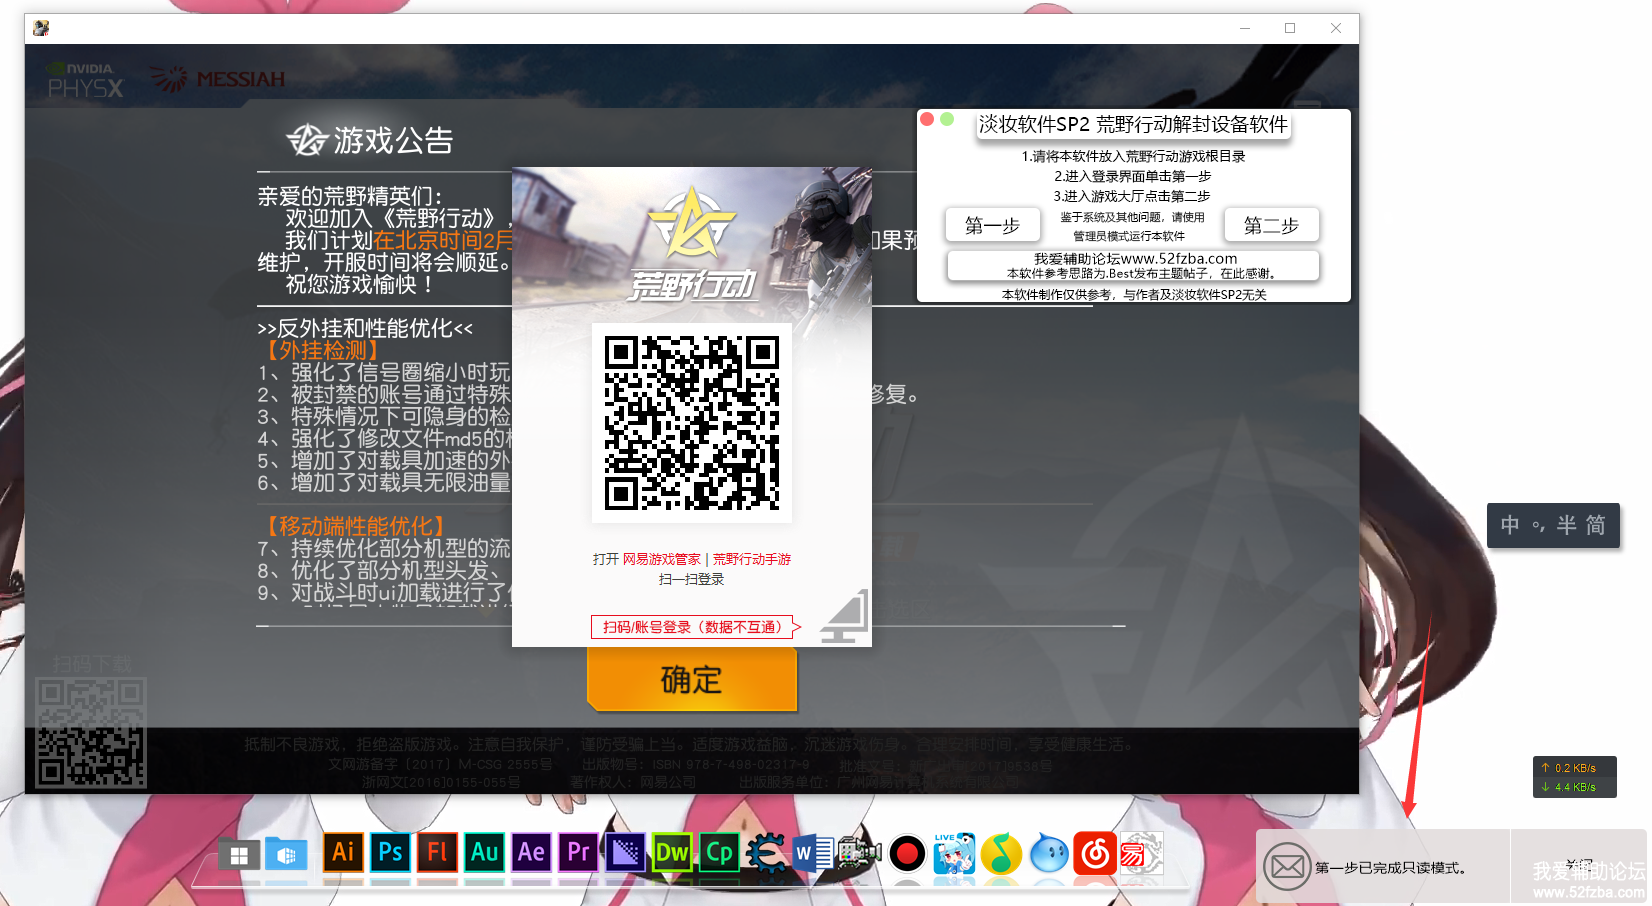The height and width of the screenshot is (906, 1652).
Task: Click the red record circle dock icon
Action: pos(907,853)
